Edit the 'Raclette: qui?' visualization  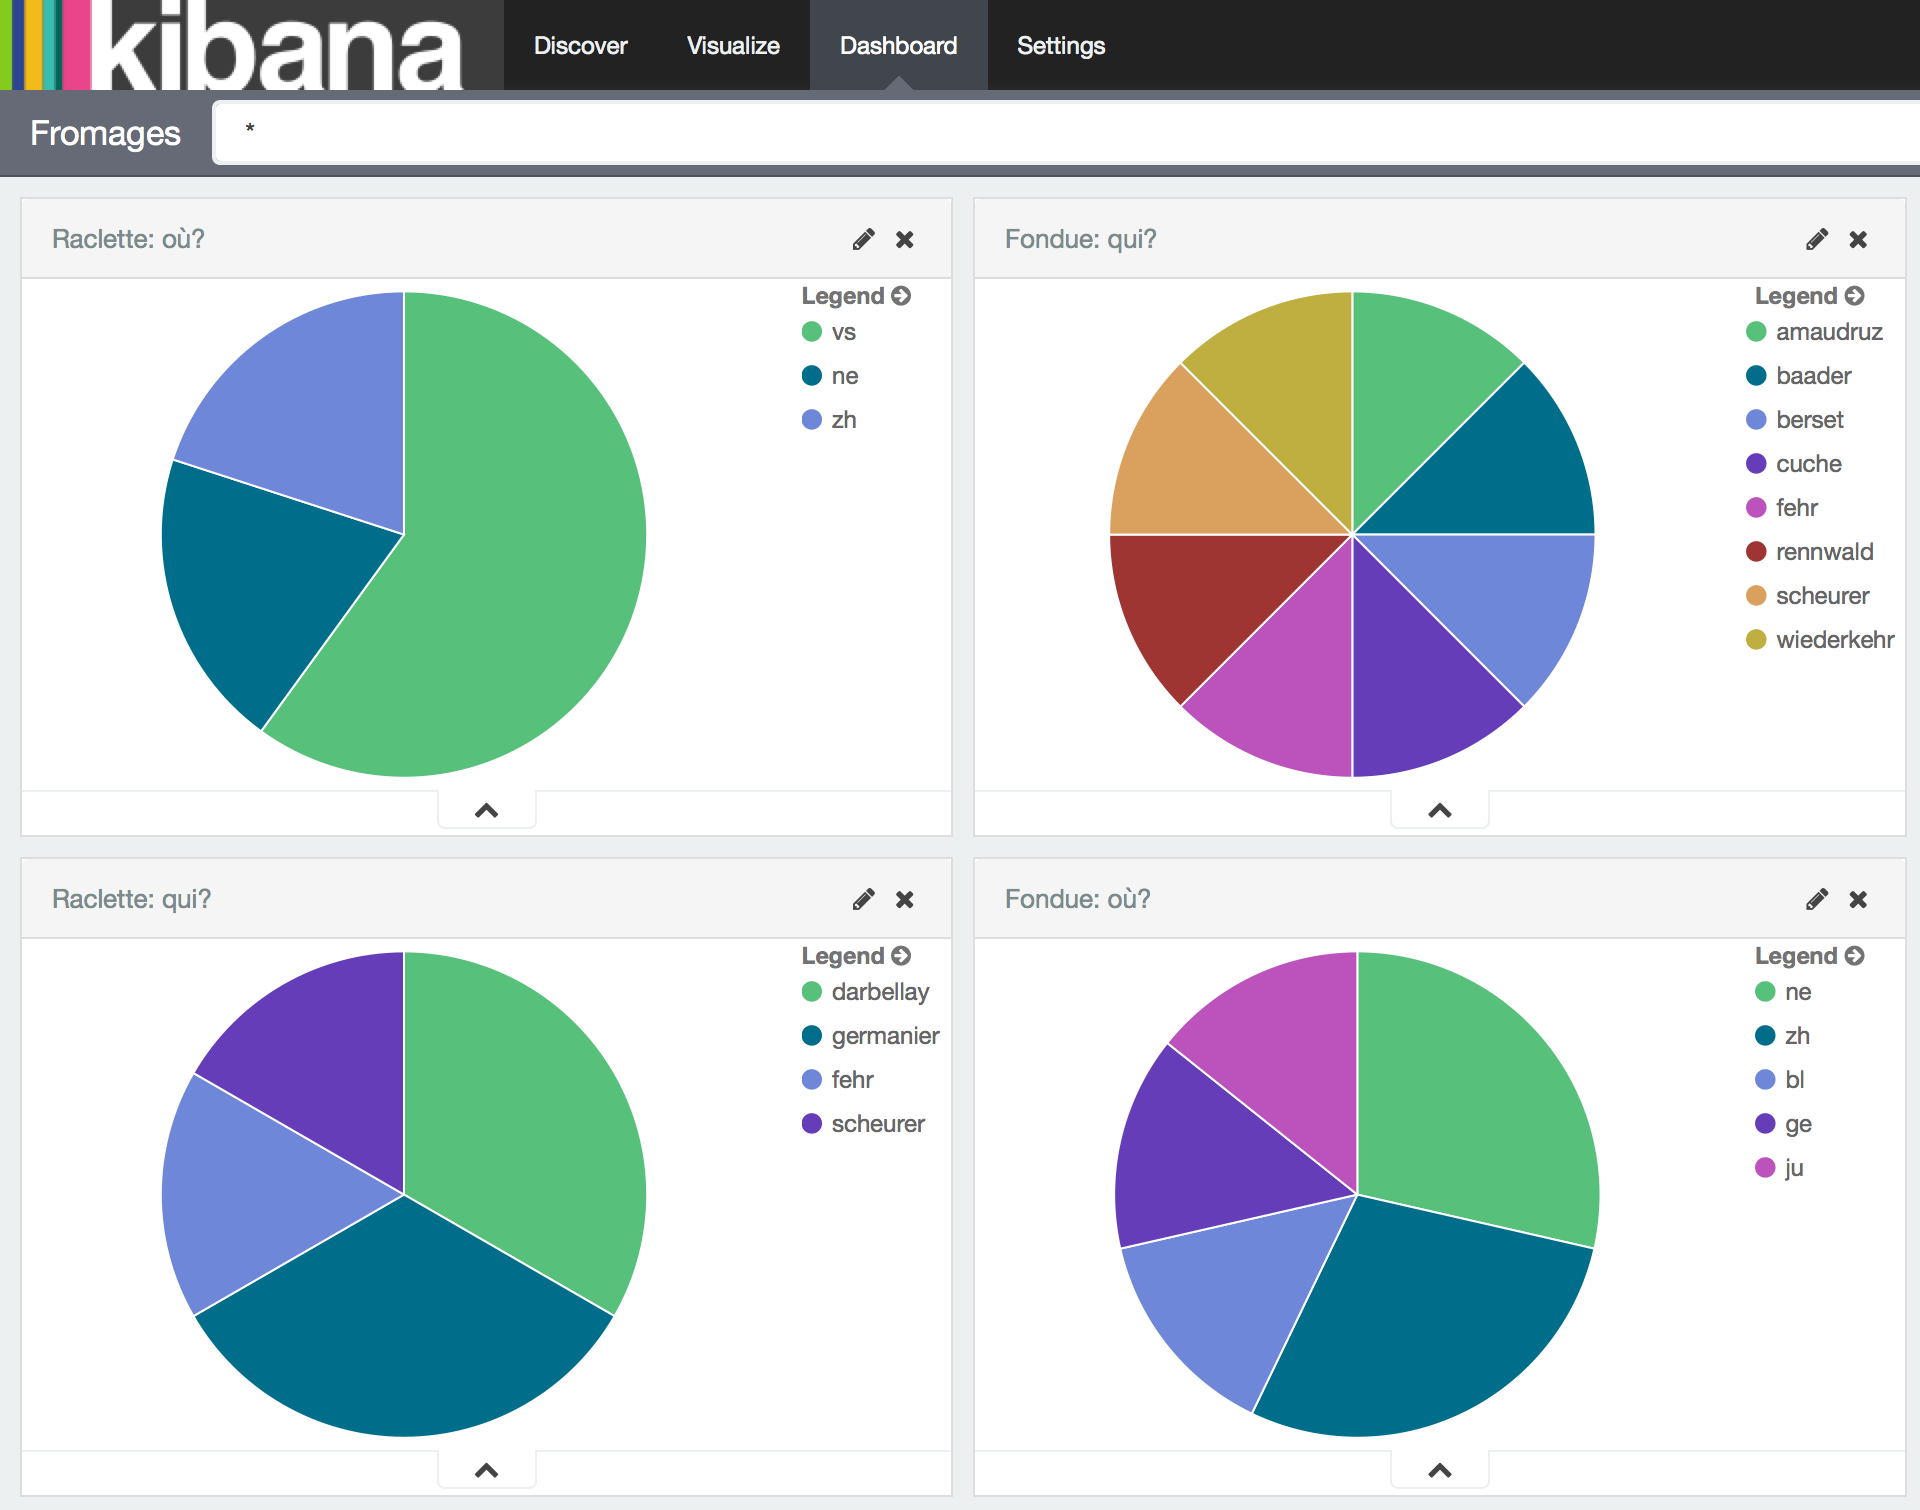863,899
